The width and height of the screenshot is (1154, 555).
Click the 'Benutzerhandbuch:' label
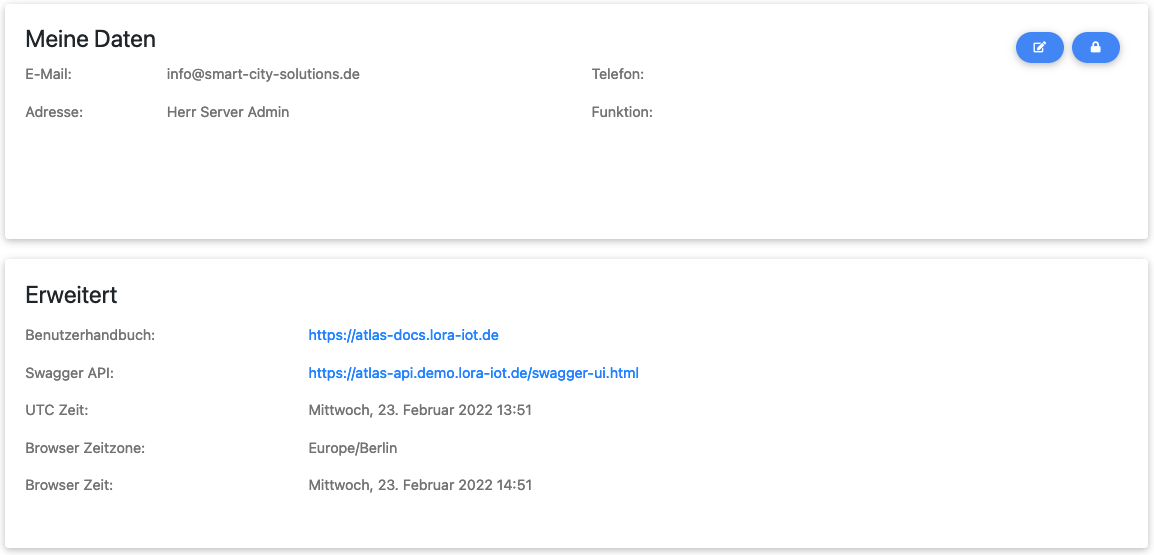90,336
